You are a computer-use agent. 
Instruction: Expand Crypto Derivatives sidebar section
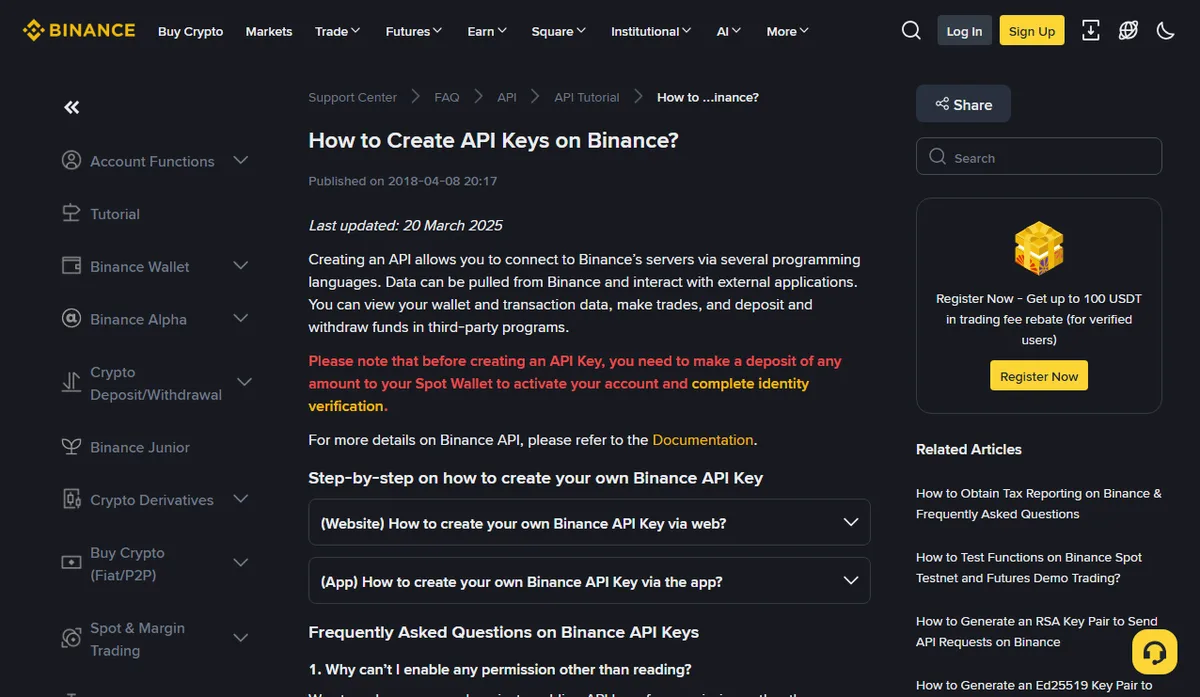point(241,499)
